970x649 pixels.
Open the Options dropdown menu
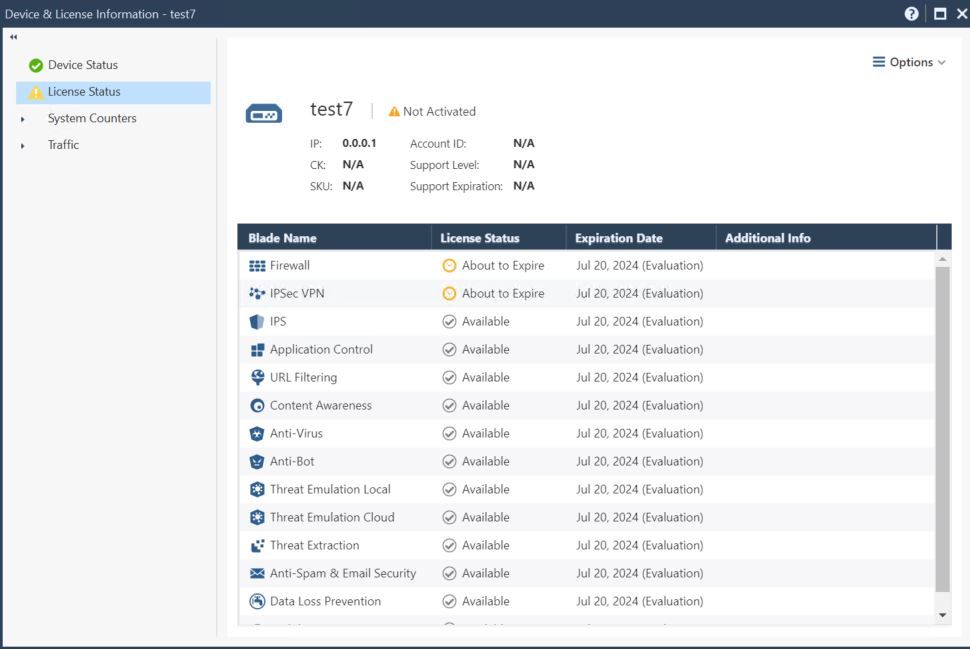pyautogui.click(x=909, y=61)
